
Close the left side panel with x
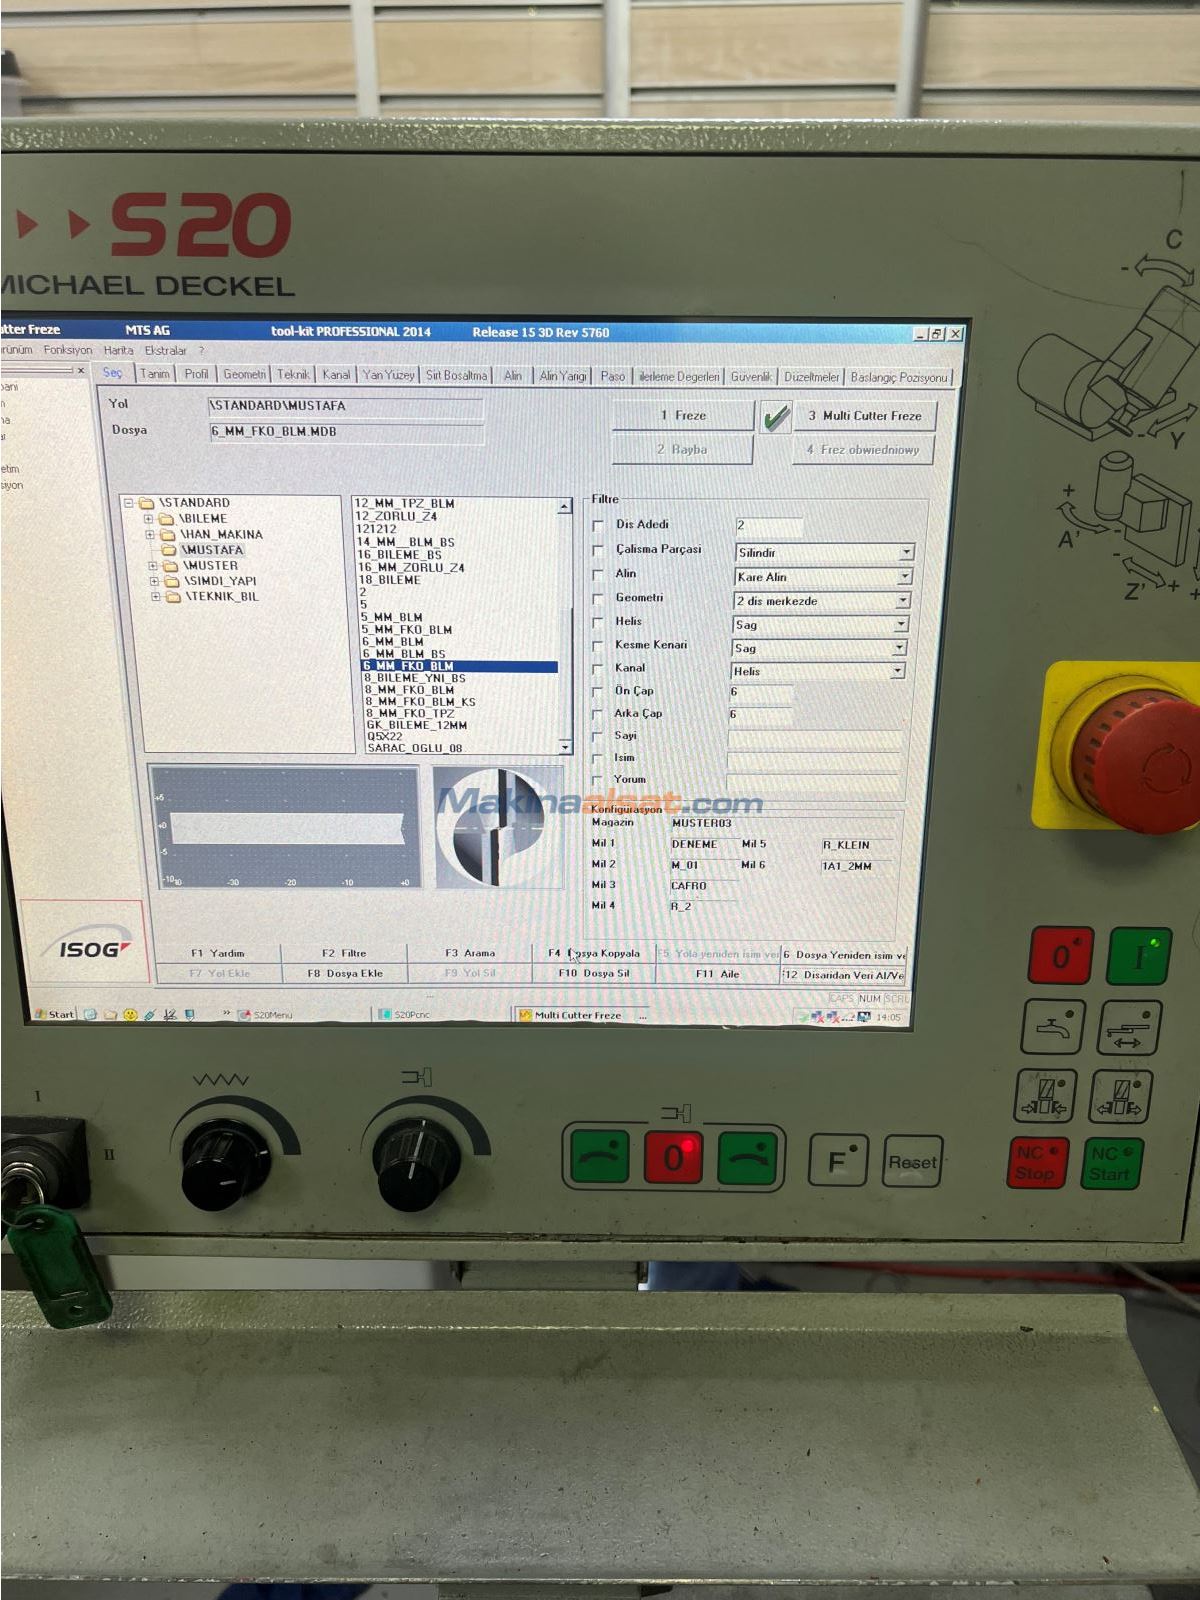tap(82, 370)
